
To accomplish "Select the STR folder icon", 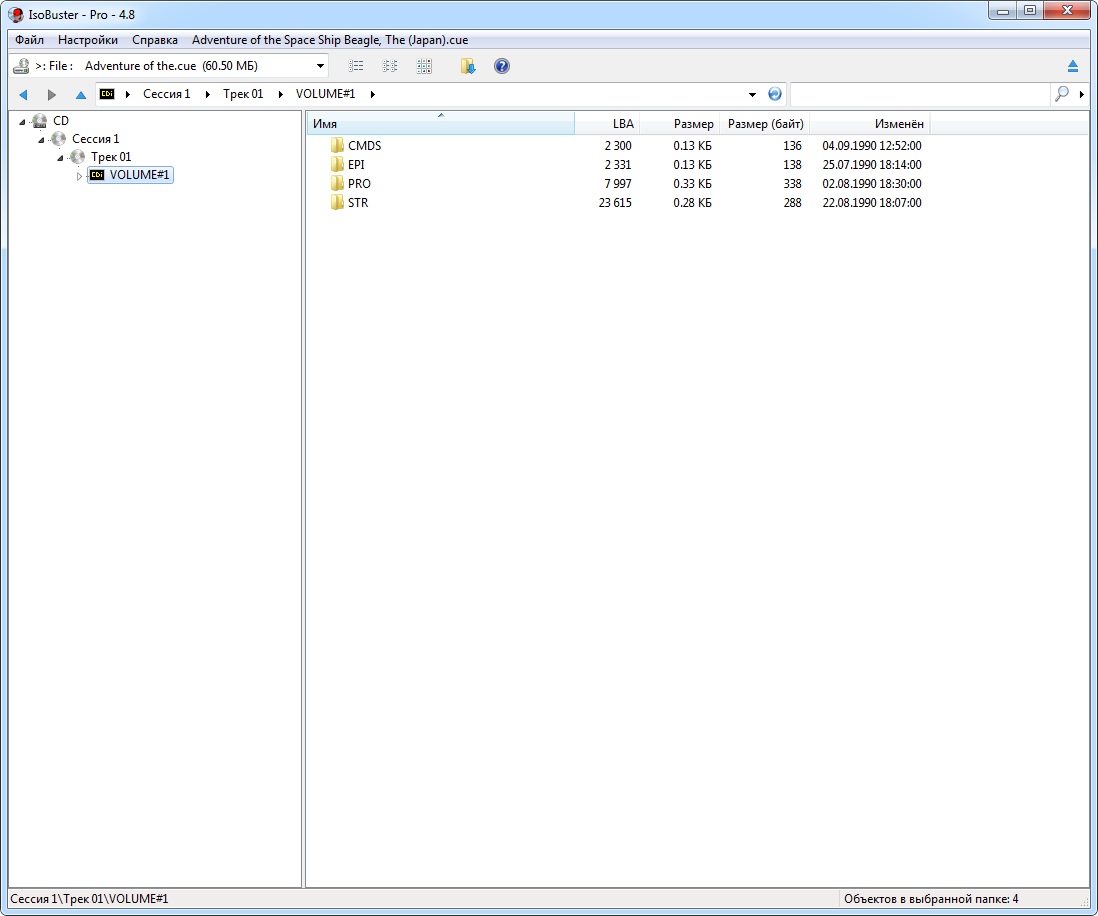I will coord(338,202).
